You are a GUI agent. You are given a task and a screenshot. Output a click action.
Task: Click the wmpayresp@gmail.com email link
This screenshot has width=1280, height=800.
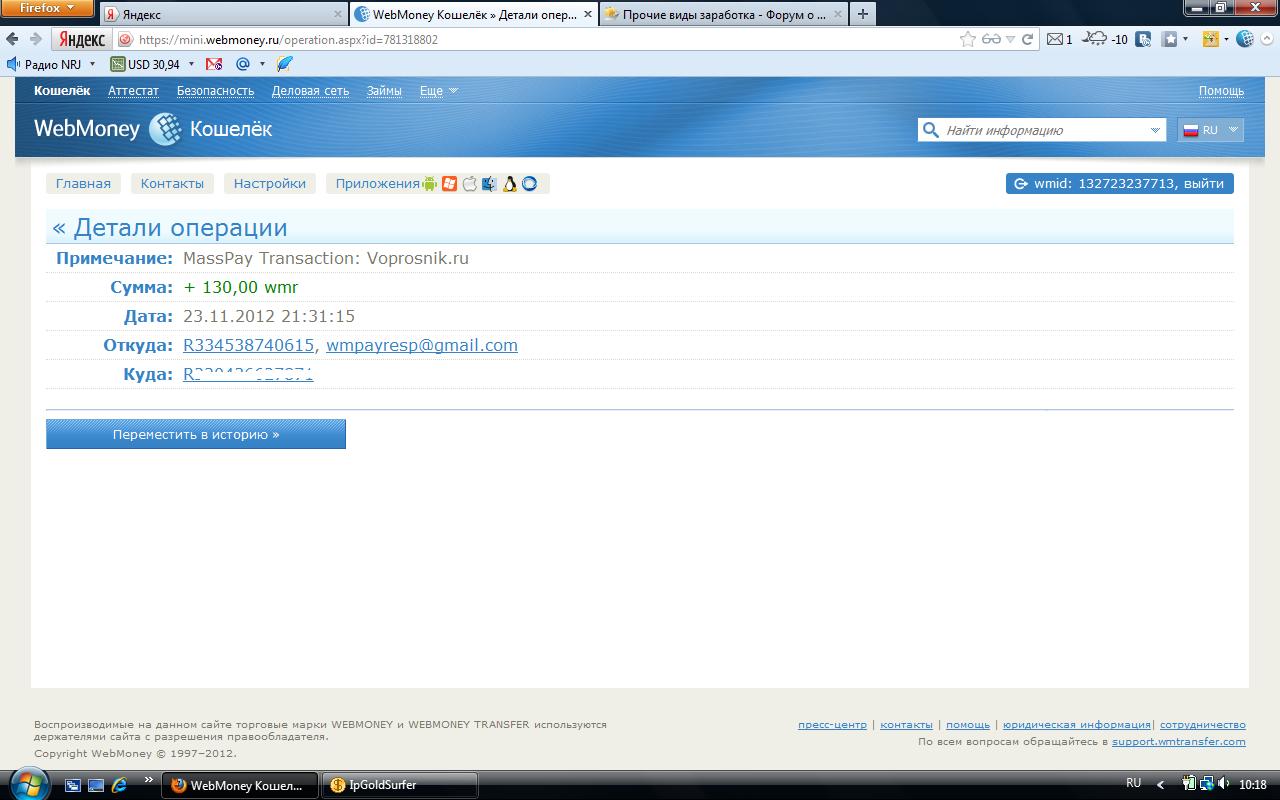point(422,345)
